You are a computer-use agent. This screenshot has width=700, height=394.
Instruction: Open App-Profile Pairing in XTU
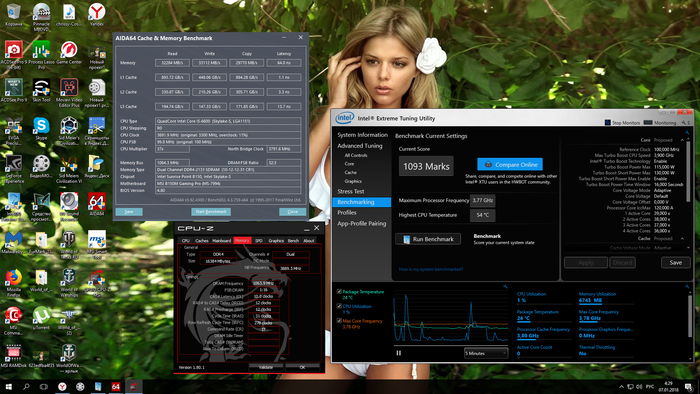[x=362, y=224]
